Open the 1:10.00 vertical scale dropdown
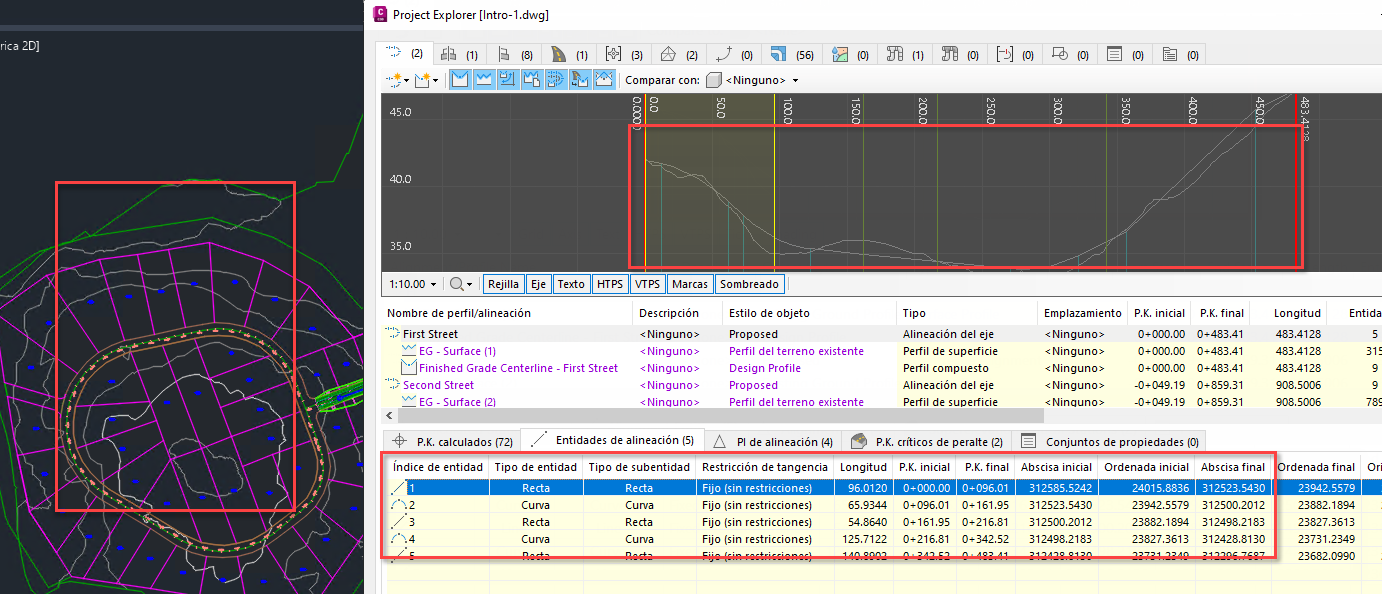1382x594 pixels. pos(413,284)
